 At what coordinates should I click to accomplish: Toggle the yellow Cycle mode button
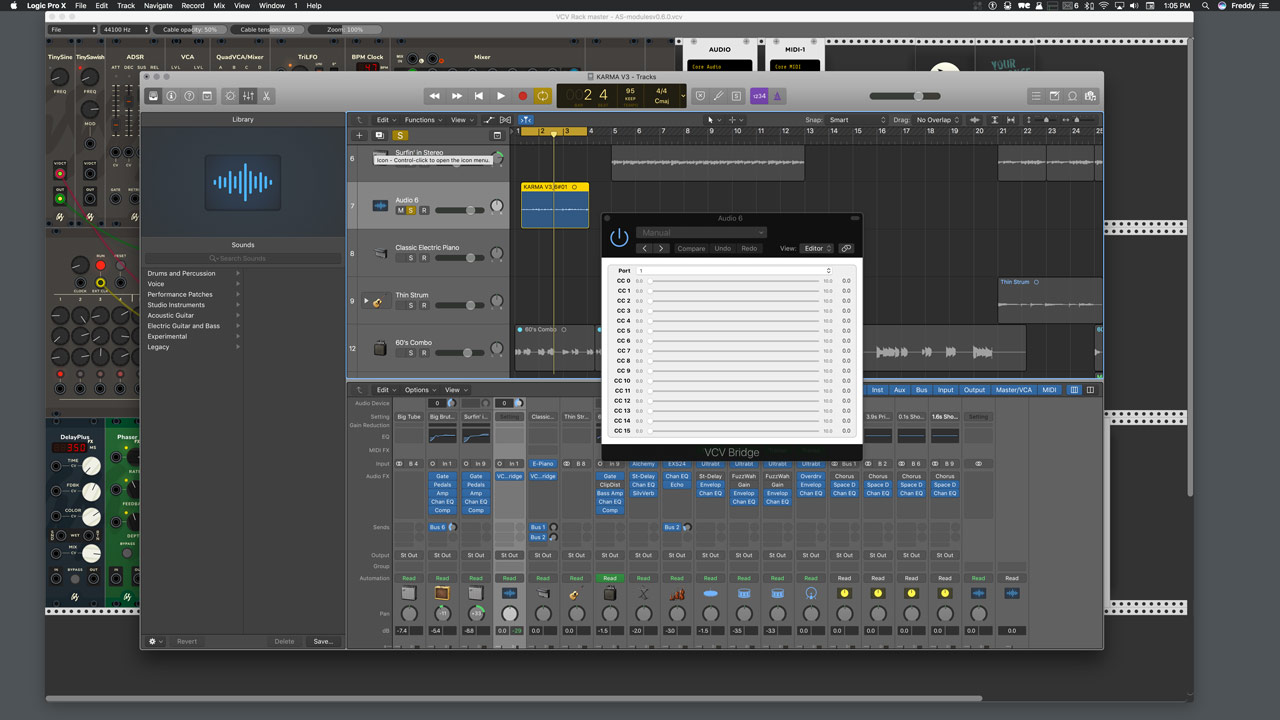543,96
